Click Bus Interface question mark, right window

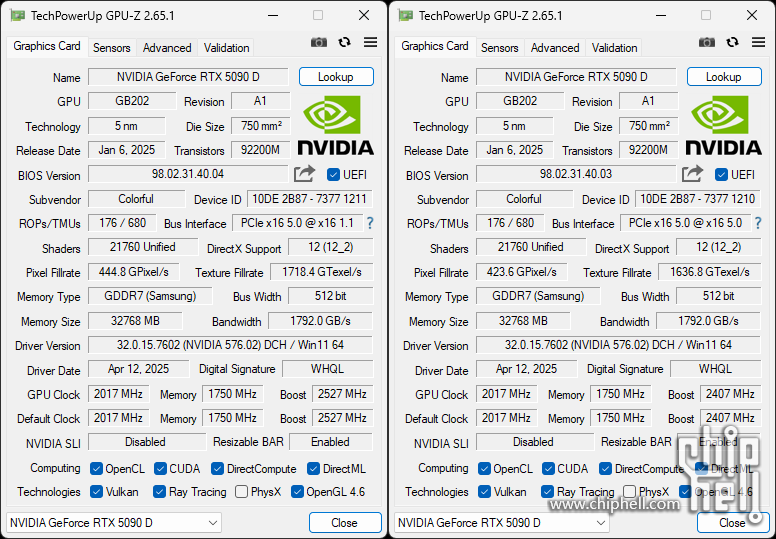tap(758, 223)
